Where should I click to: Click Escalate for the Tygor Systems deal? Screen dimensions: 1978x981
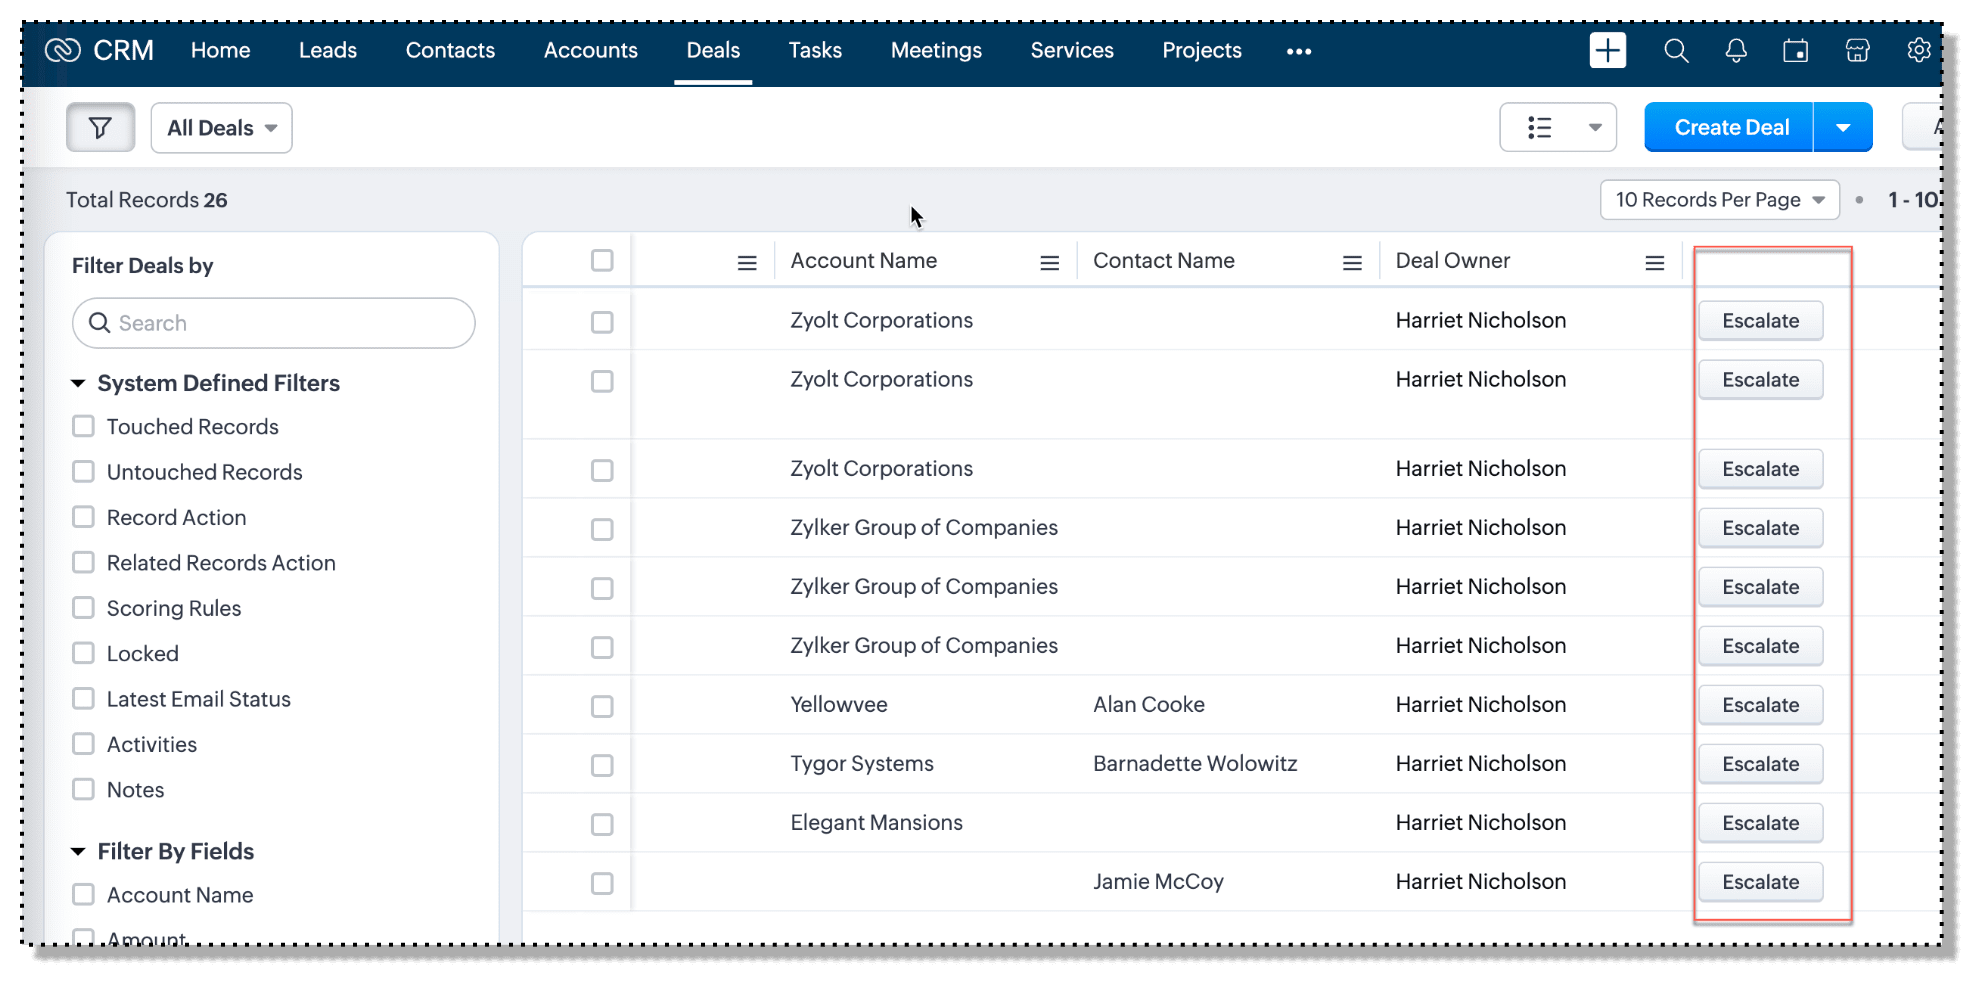click(1760, 764)
